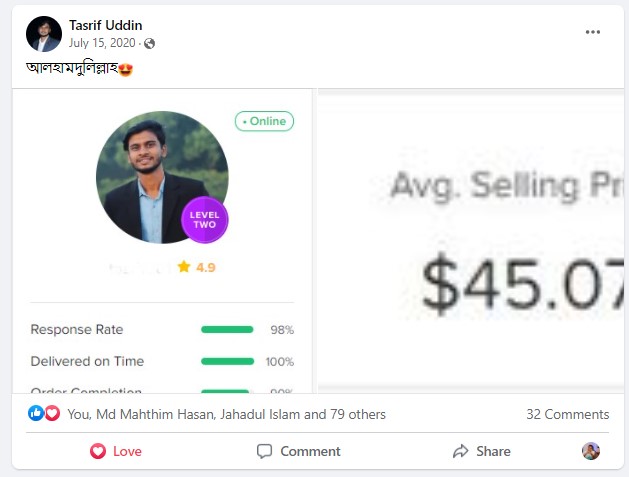Click the public globe privacy icon

(150, 43)
